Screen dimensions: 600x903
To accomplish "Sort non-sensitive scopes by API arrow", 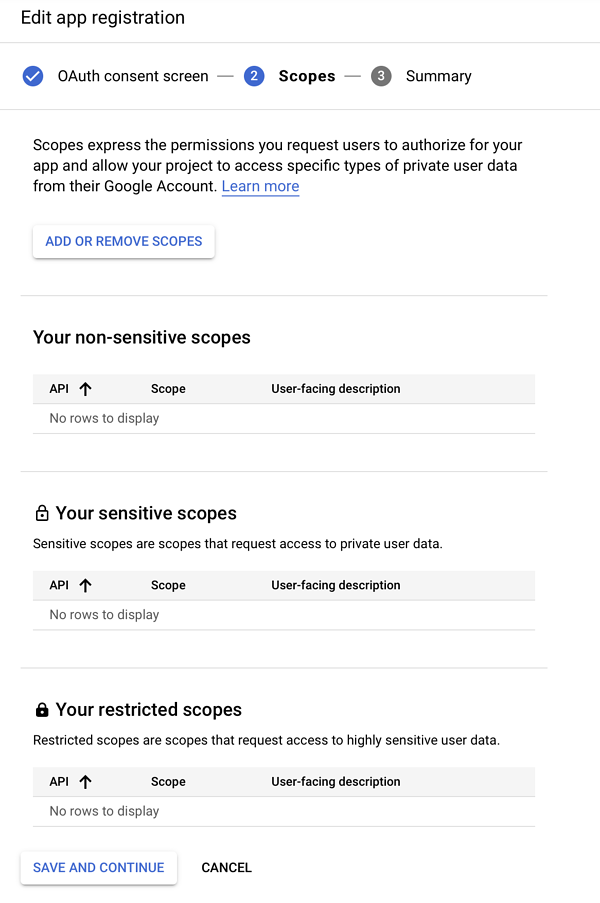I will click(85, 389).
